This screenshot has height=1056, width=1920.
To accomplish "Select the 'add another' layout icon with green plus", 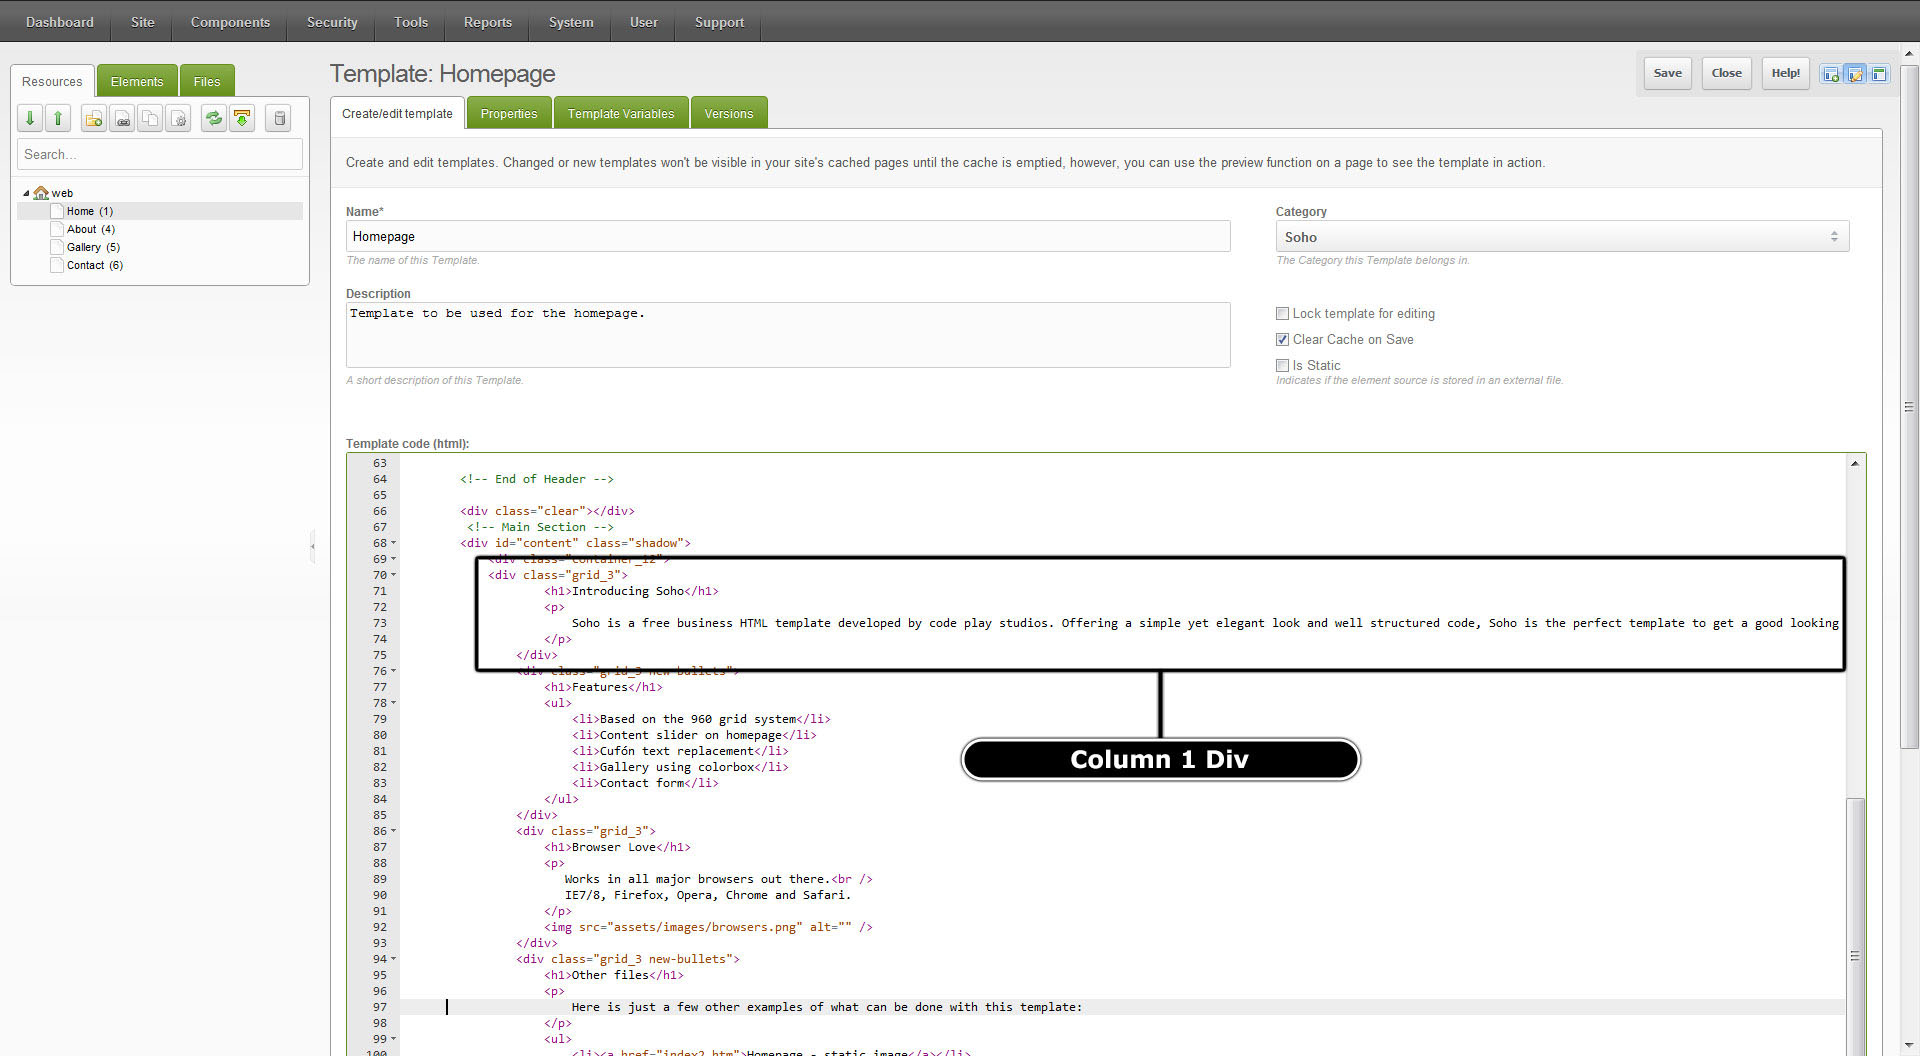I will pos(1831,74).
